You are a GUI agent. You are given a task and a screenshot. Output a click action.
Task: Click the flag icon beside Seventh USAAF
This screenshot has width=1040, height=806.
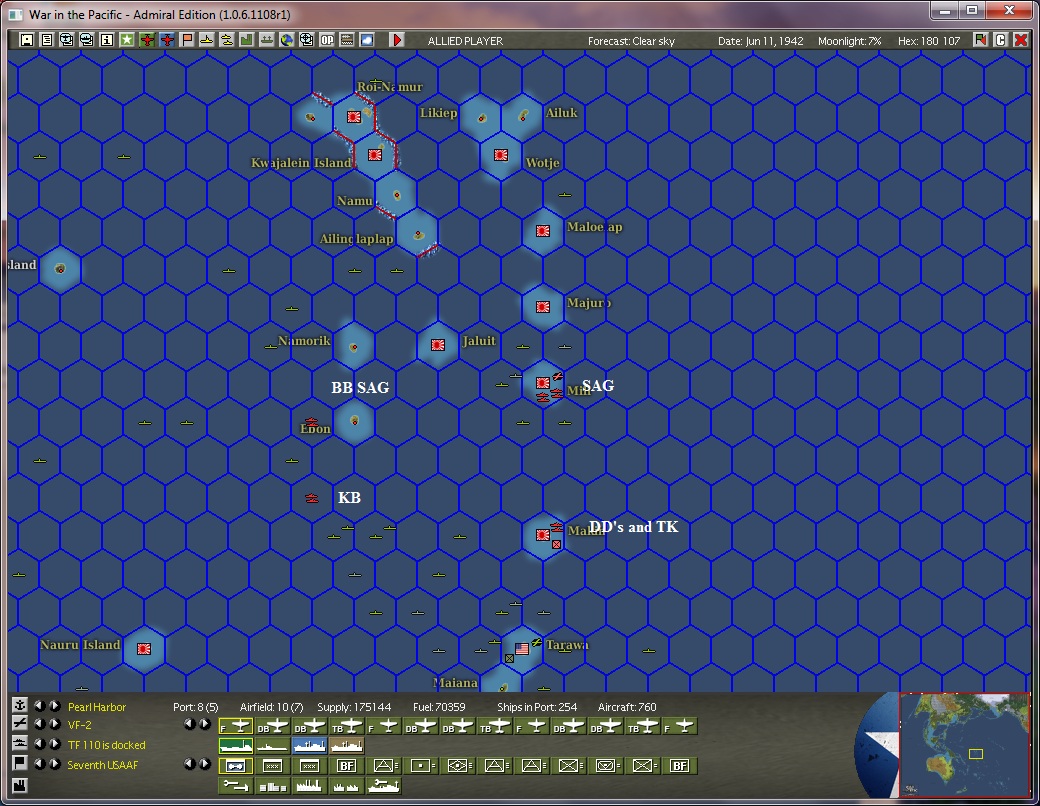click(x=20, y=764)
